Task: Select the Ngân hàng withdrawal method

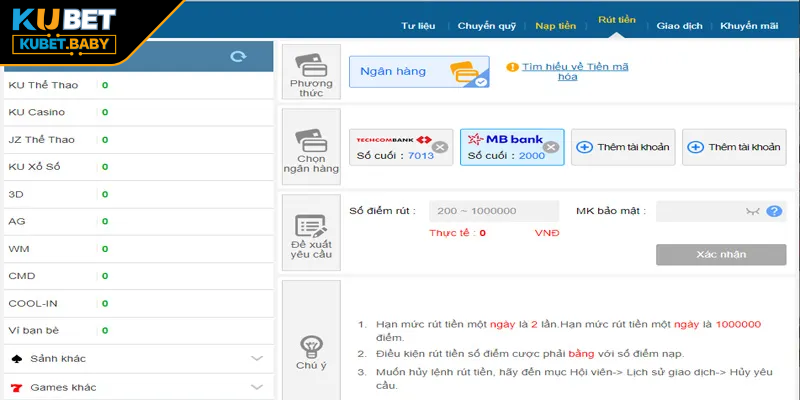Action: [x=419, y=71]
